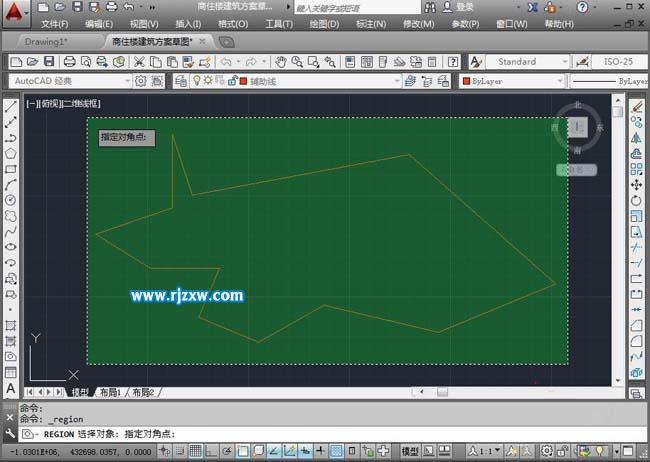
Task: Open Workspace Settings gear icon
Action: [141, 81]
